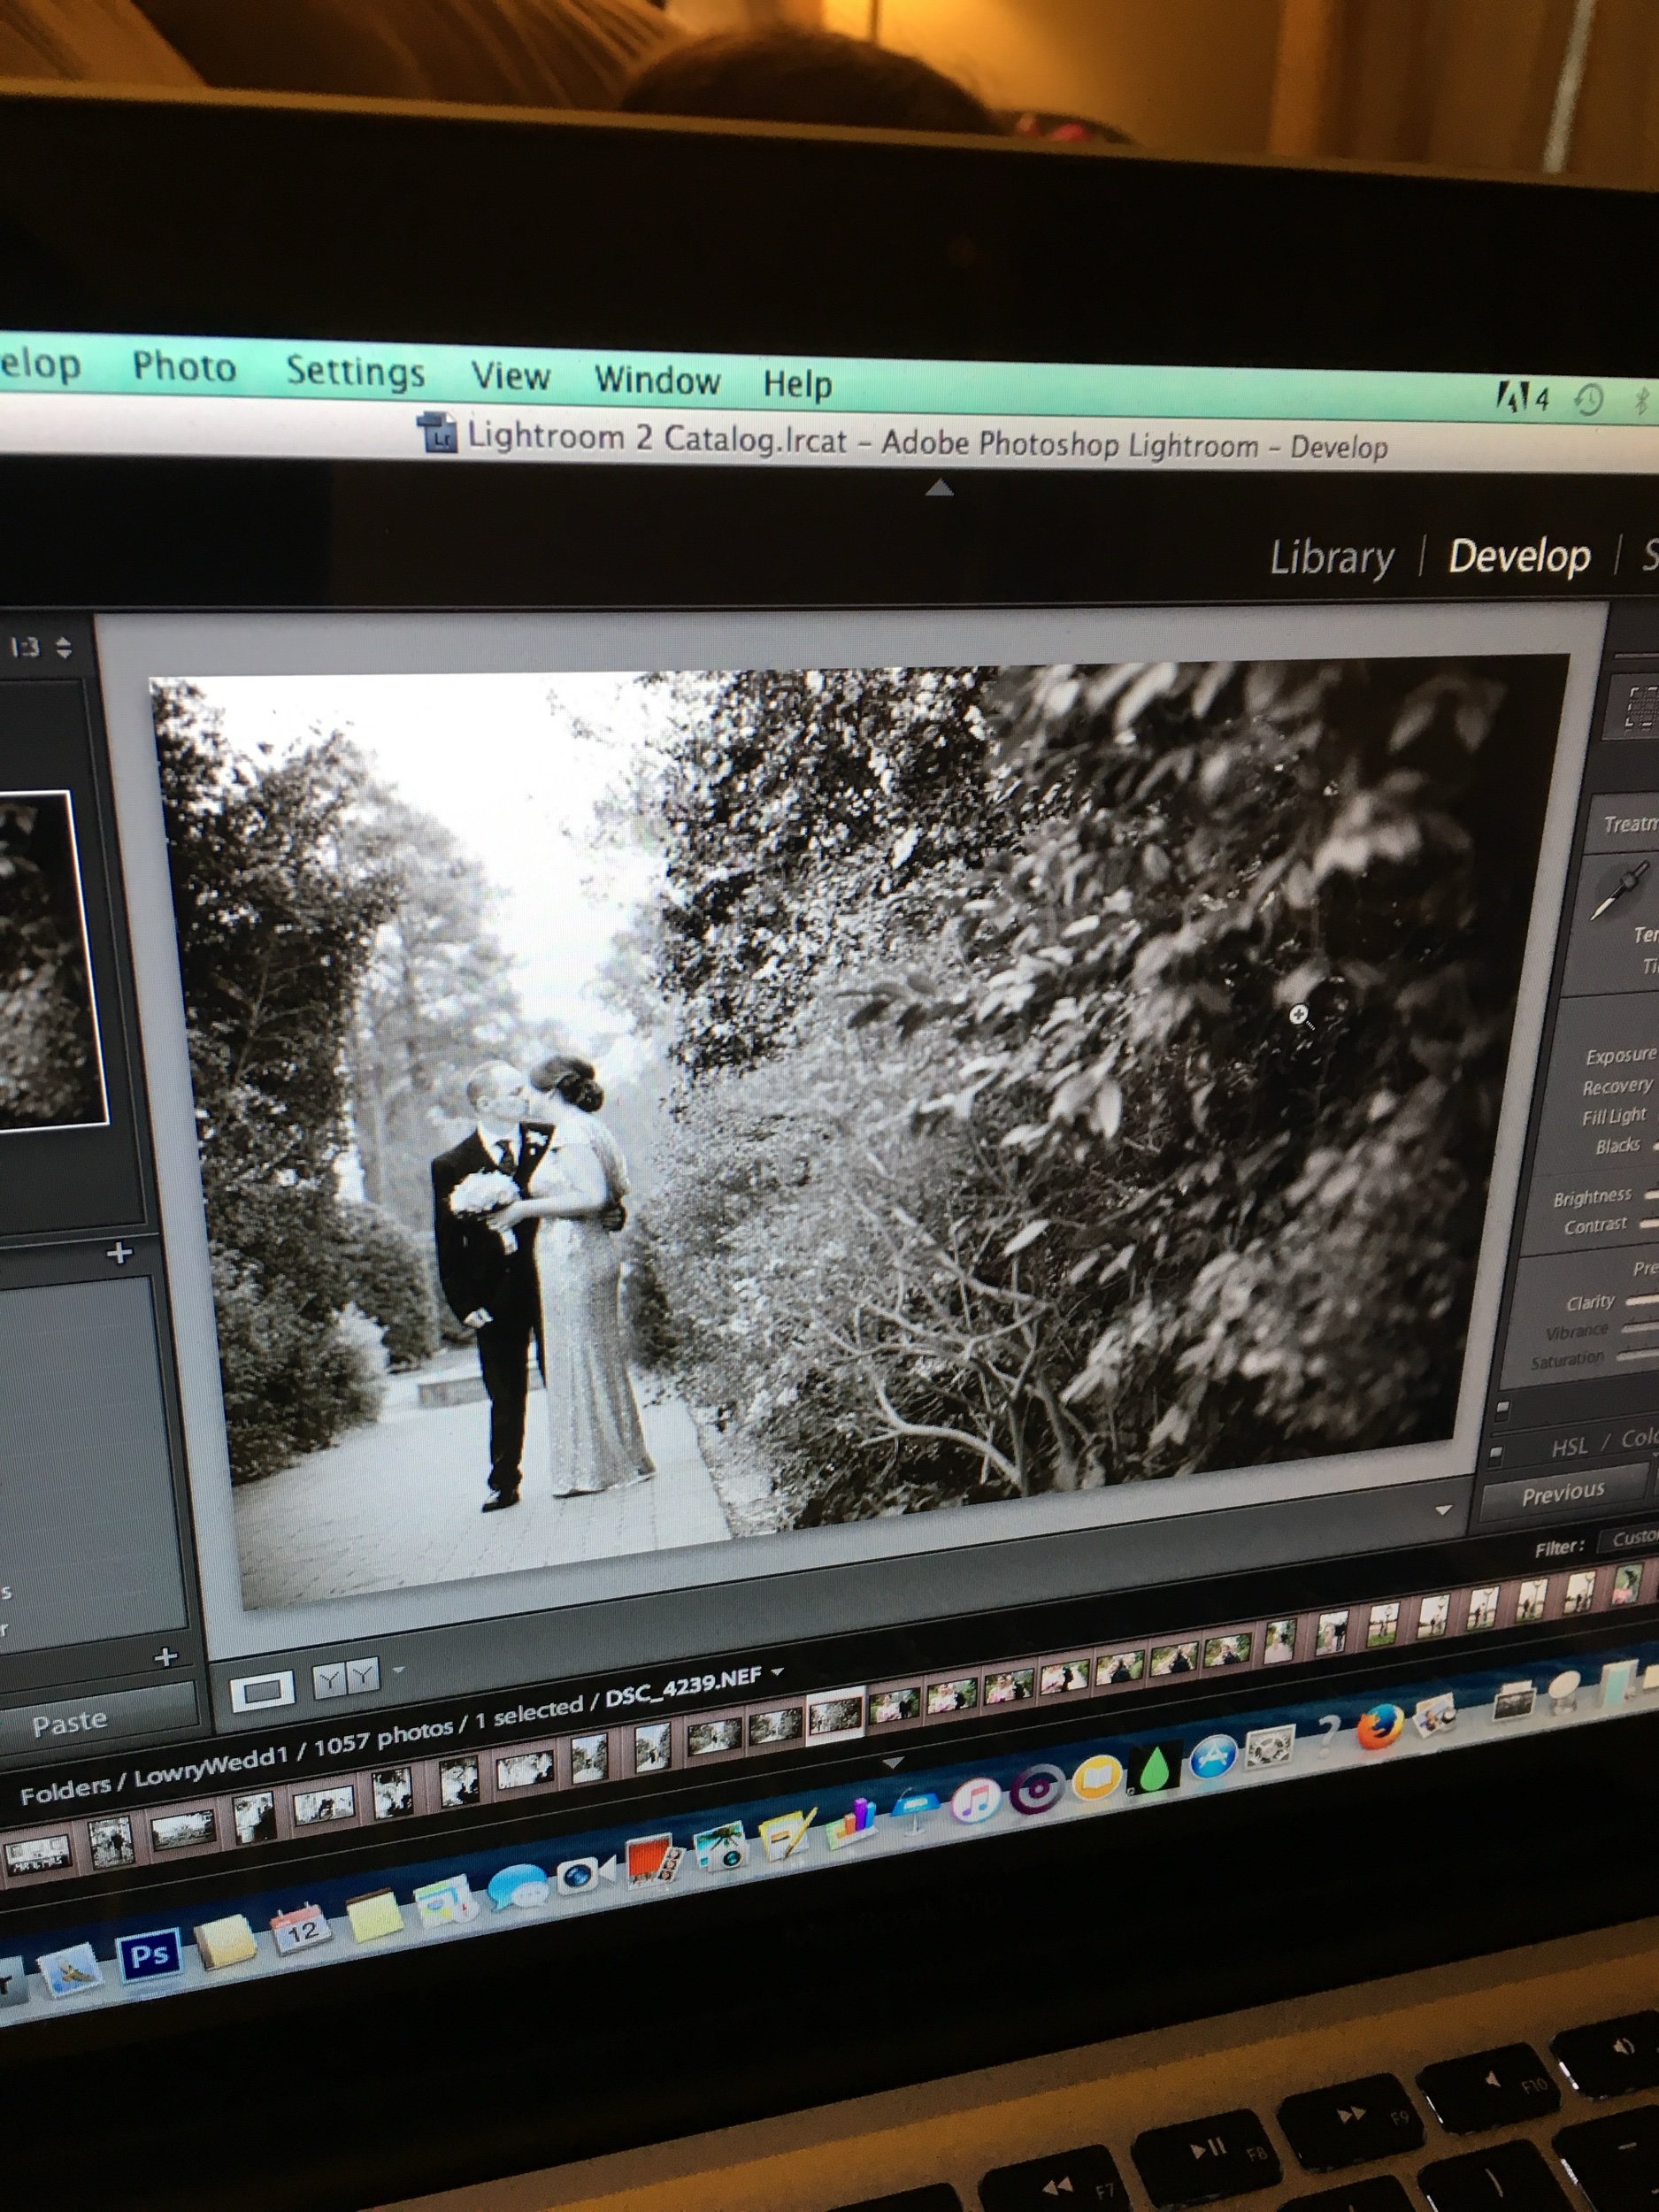This screenshot has width=1659, height=2212.
Task: Open the View menu
Action: (510, 376)
